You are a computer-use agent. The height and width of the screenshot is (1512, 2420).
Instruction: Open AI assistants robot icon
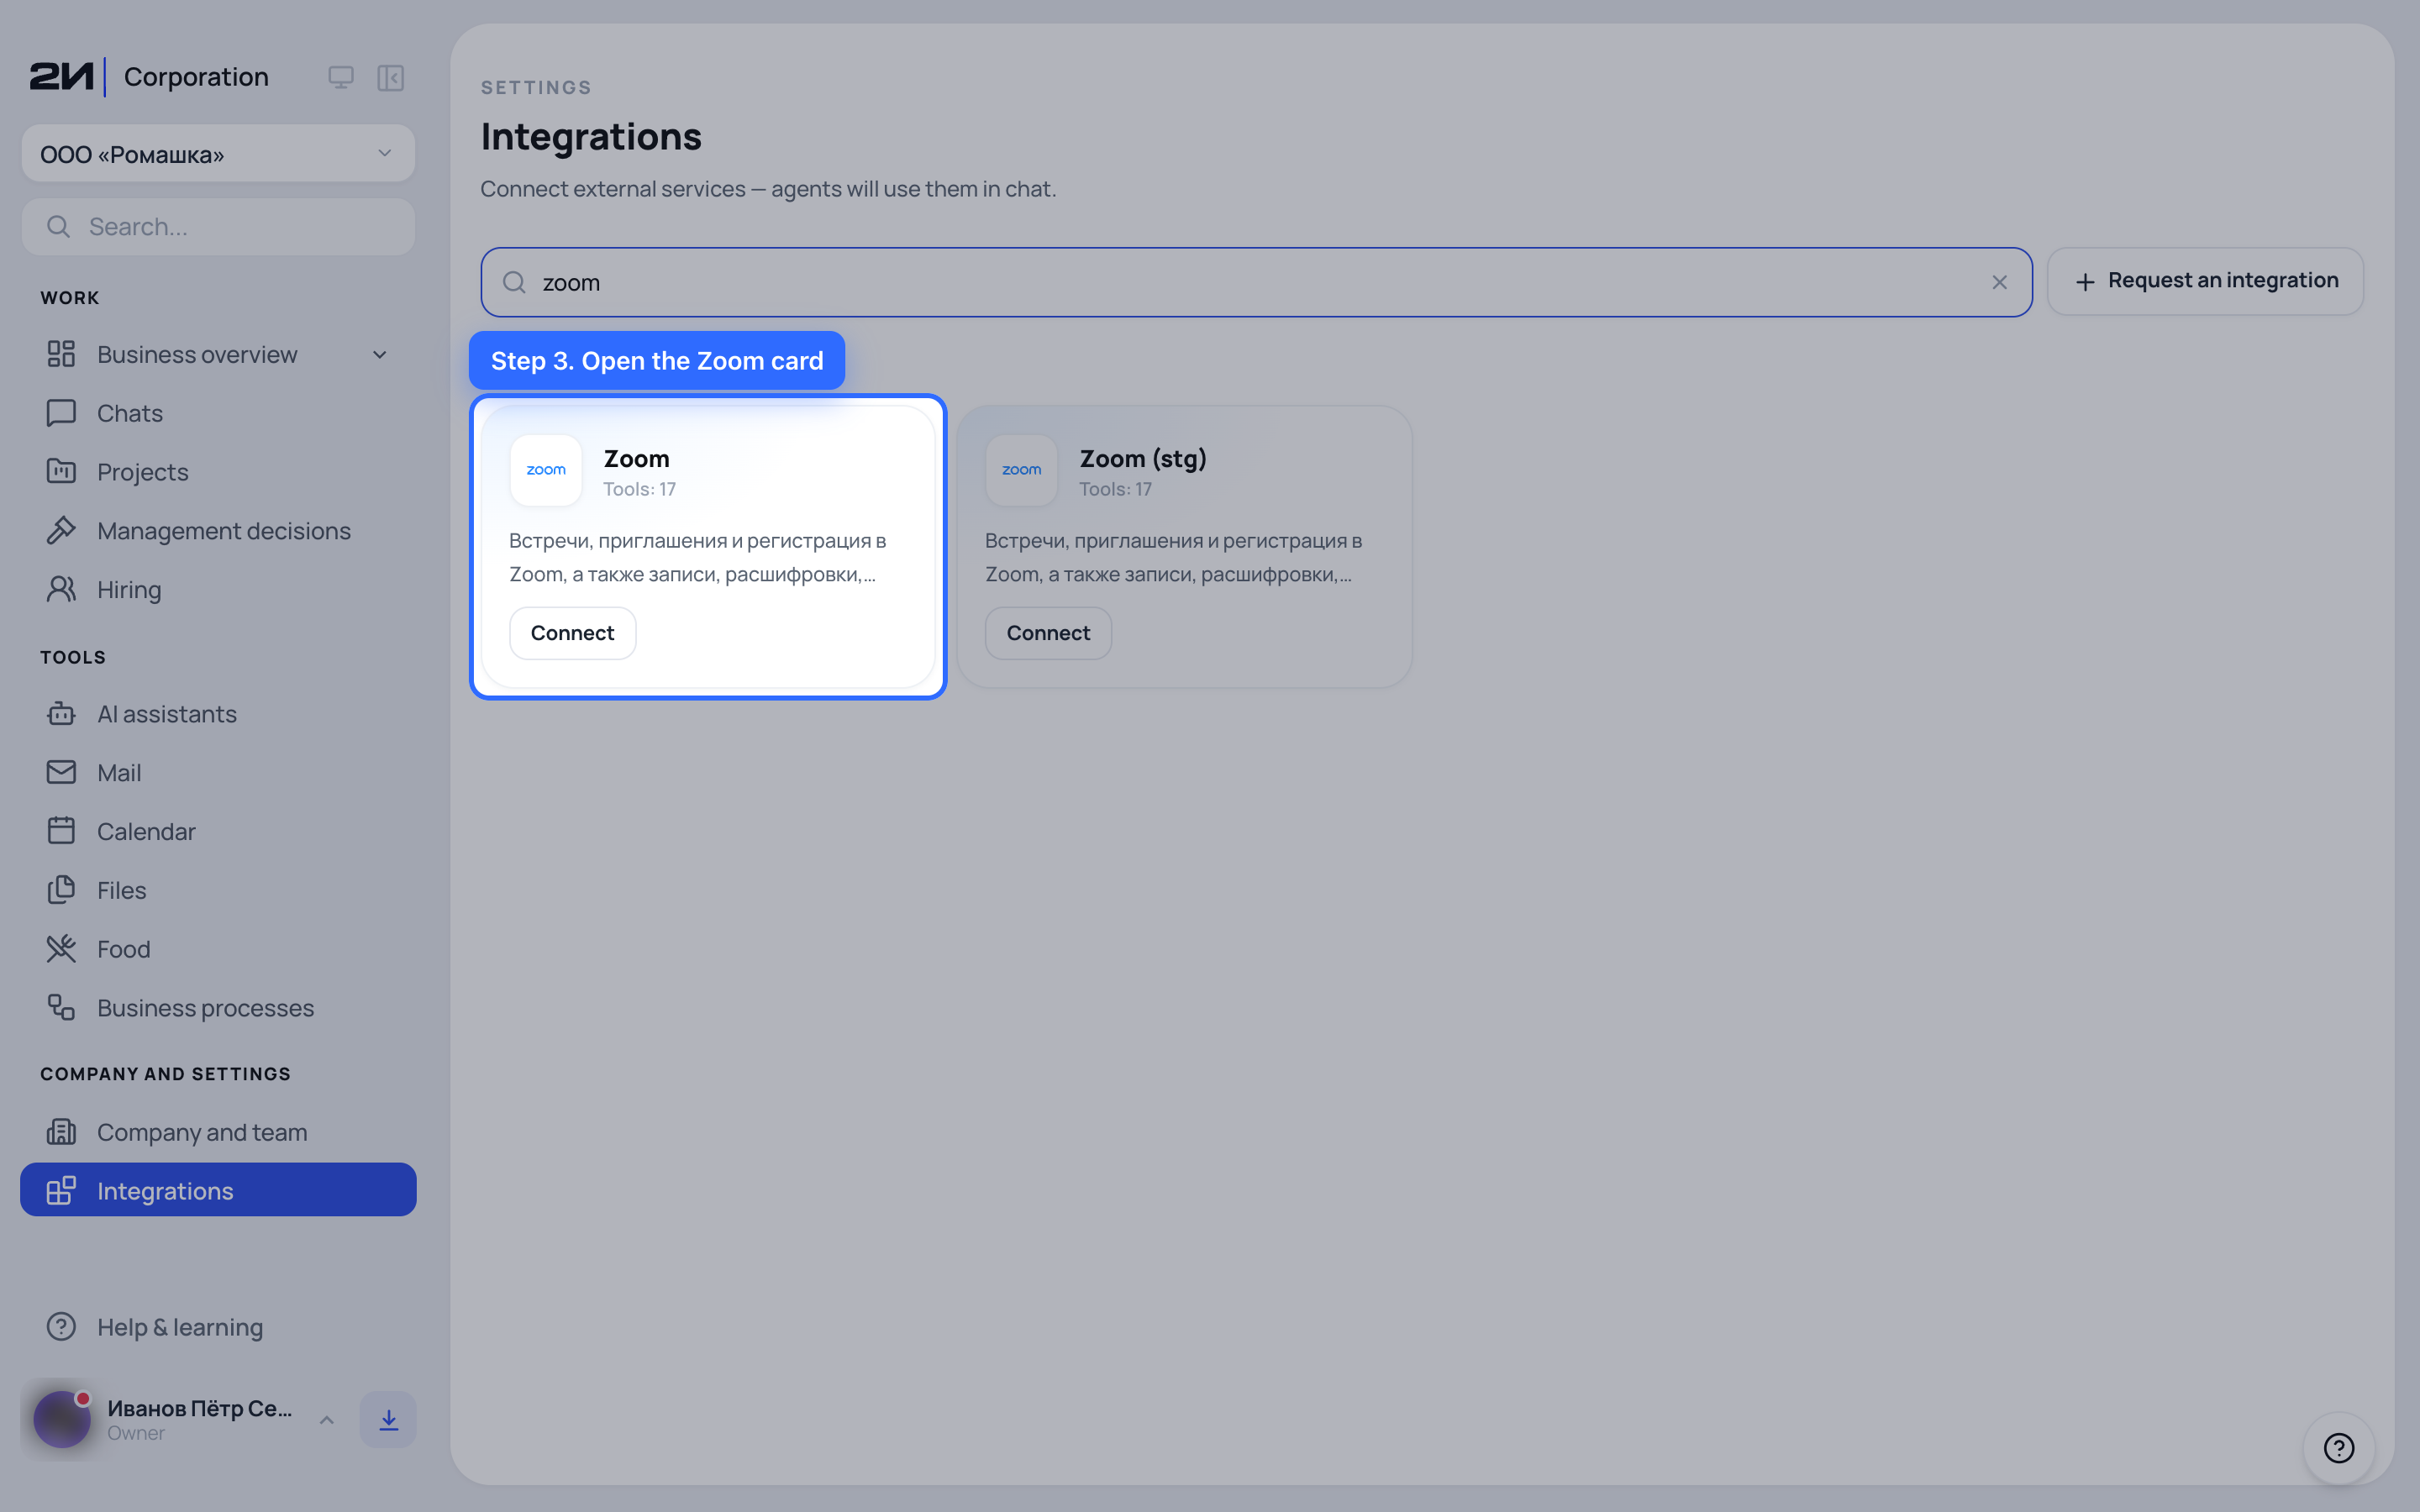[61, 714]
